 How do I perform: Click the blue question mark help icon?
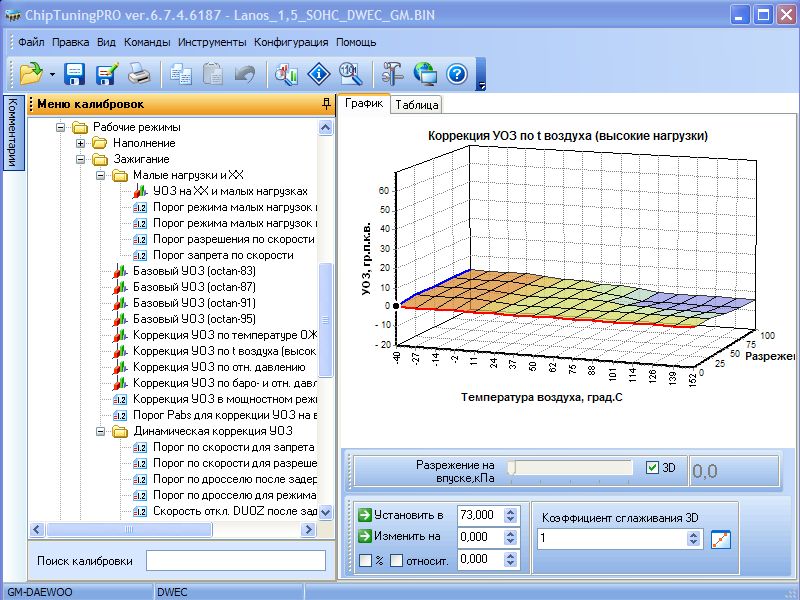457,73
